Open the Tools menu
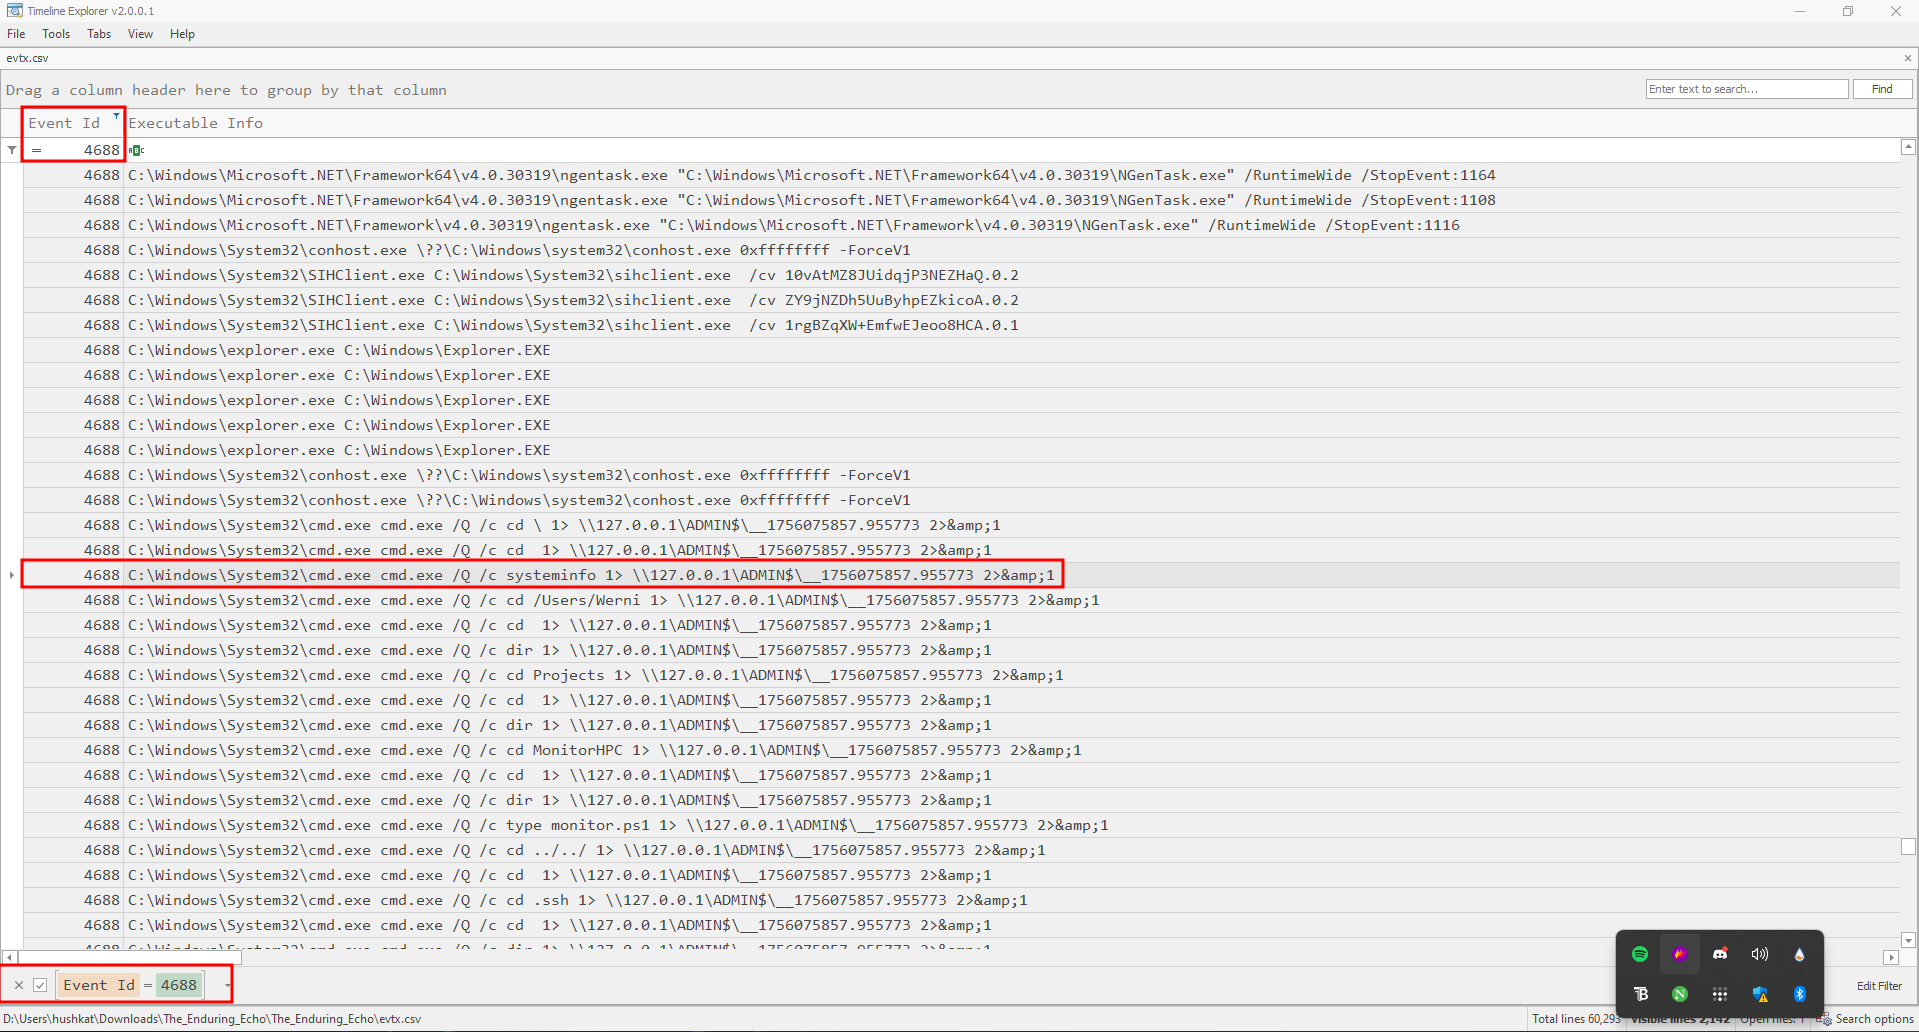This screenshot has height=1032, width=1919. coord(56,34)
